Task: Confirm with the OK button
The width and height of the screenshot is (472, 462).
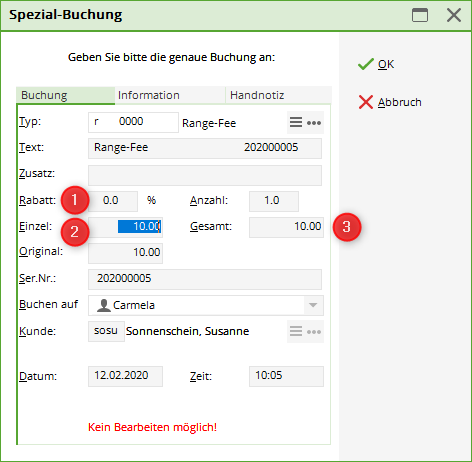Action: pyautogui.click(x=376, y=64)
